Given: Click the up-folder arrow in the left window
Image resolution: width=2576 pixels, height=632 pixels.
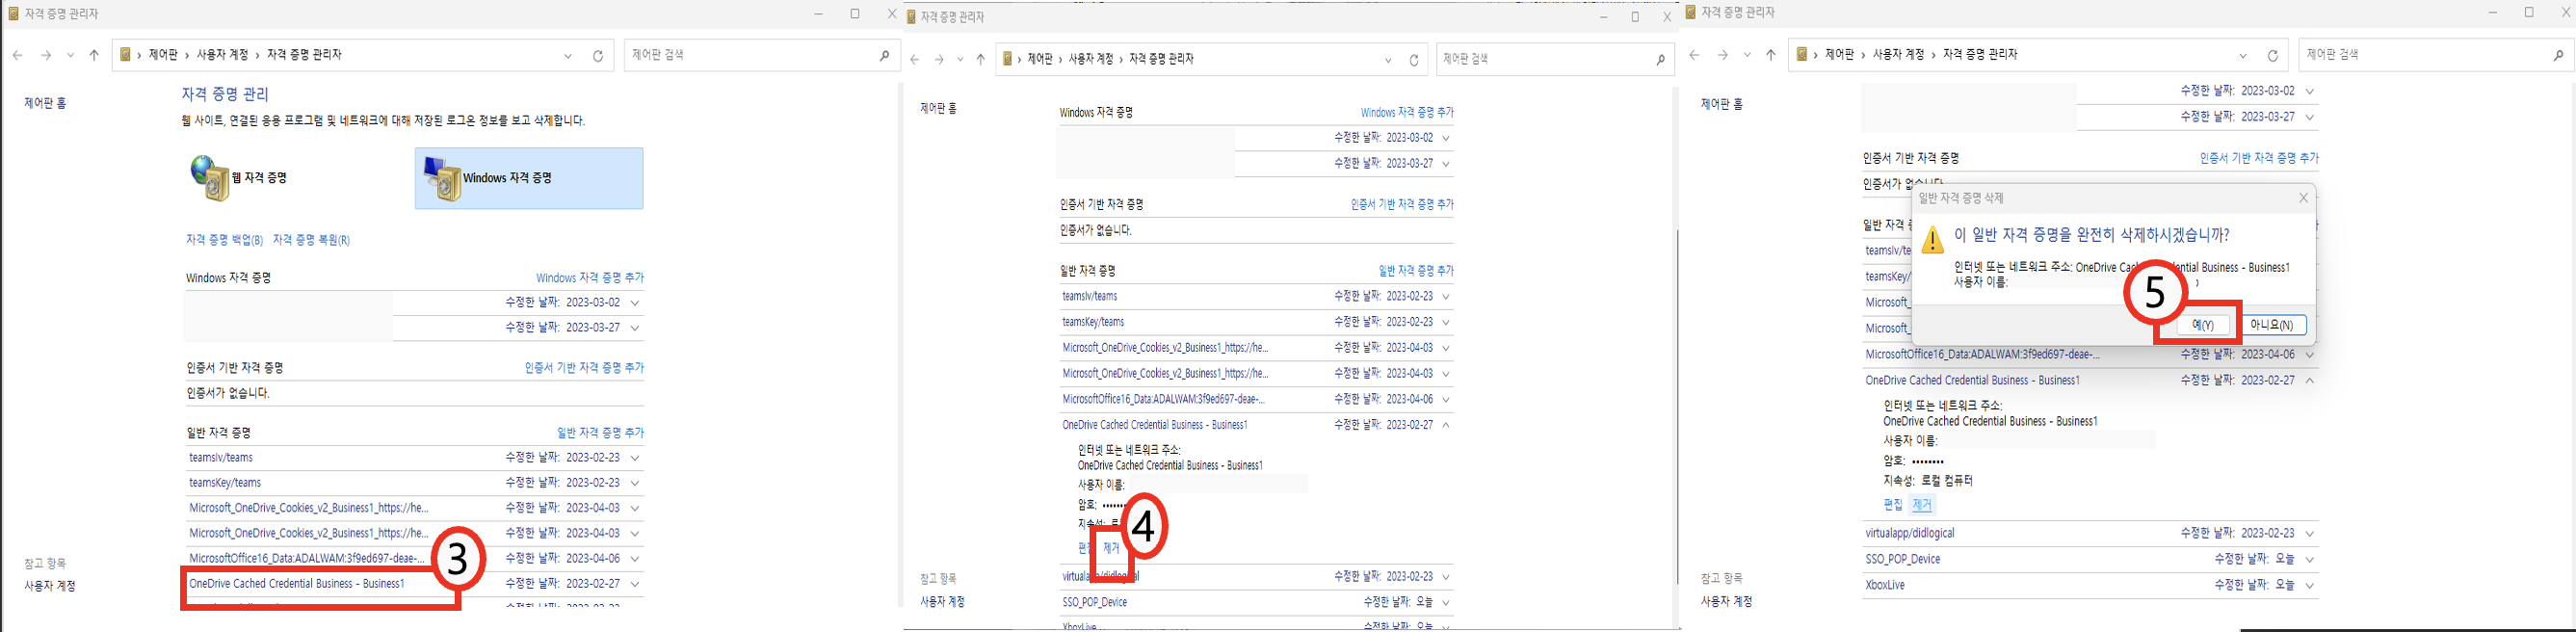Looking at the screenshot, I should (94, 56).
